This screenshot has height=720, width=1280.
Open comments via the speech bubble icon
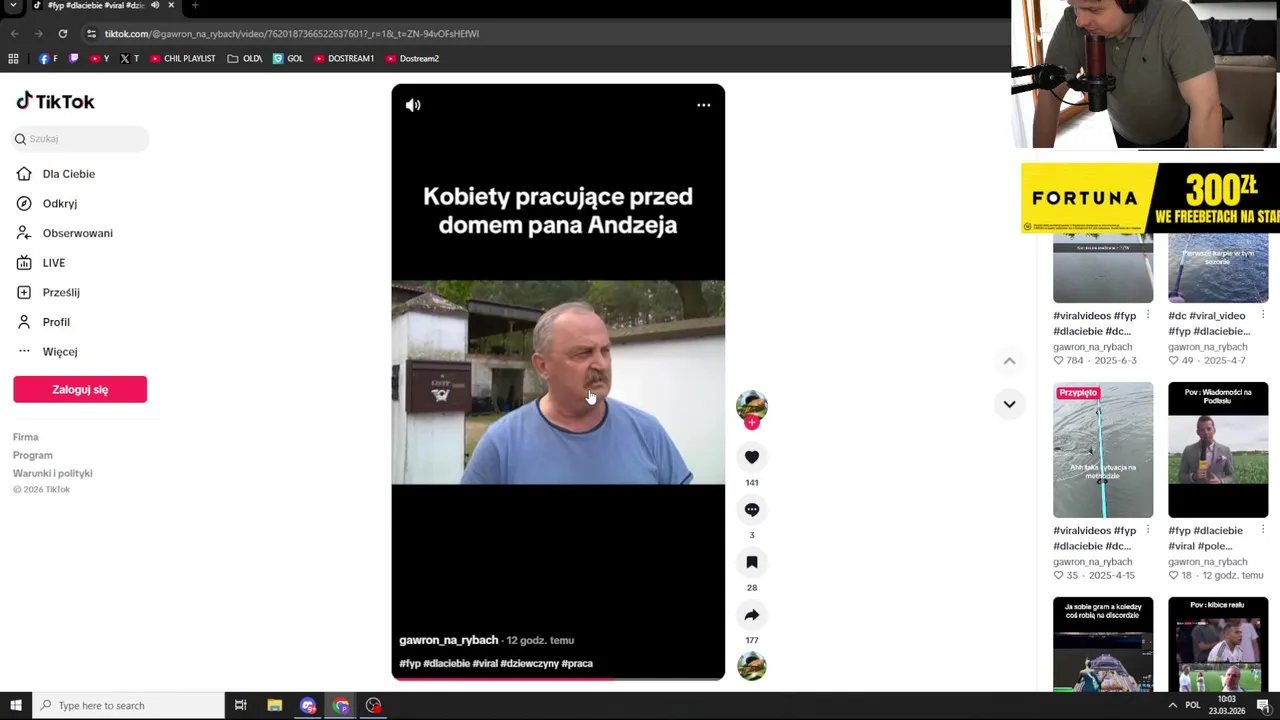pos(752,510)
